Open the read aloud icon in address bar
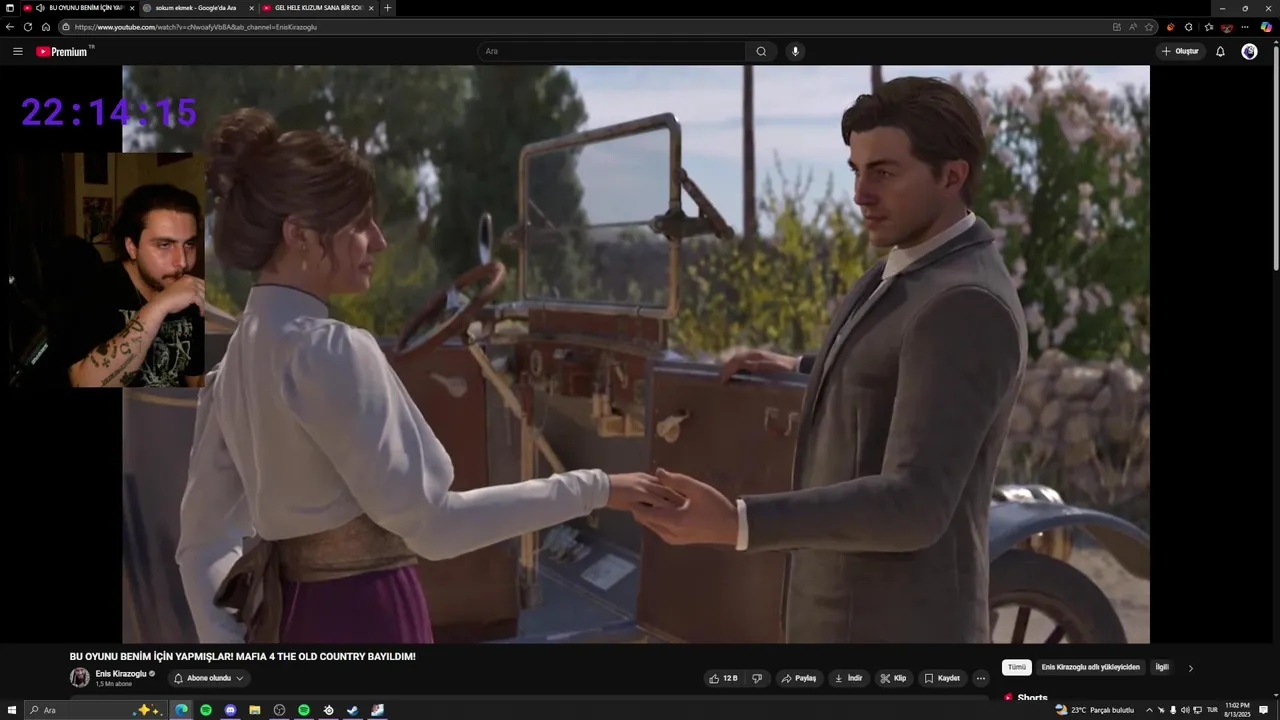Image resolution: width=1280 pixels, height=720 pixels. click(1133, 27)
